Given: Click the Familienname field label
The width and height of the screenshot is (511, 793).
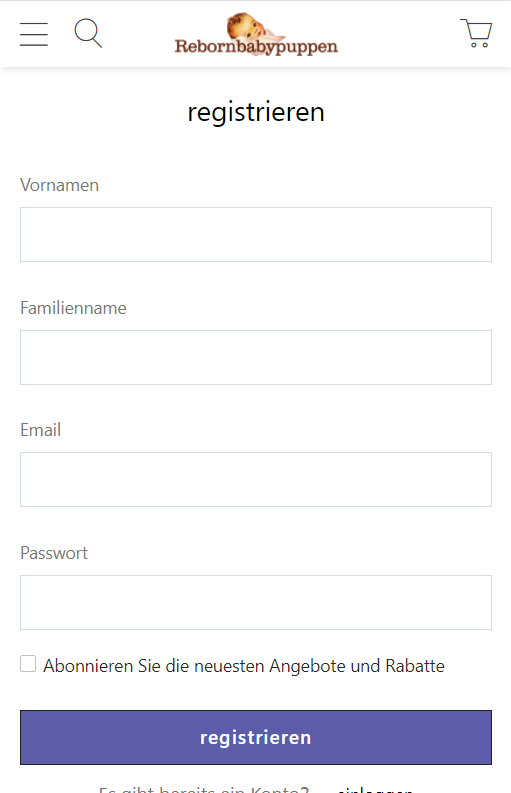Looking at the screenshot, I should pos(73,308).
